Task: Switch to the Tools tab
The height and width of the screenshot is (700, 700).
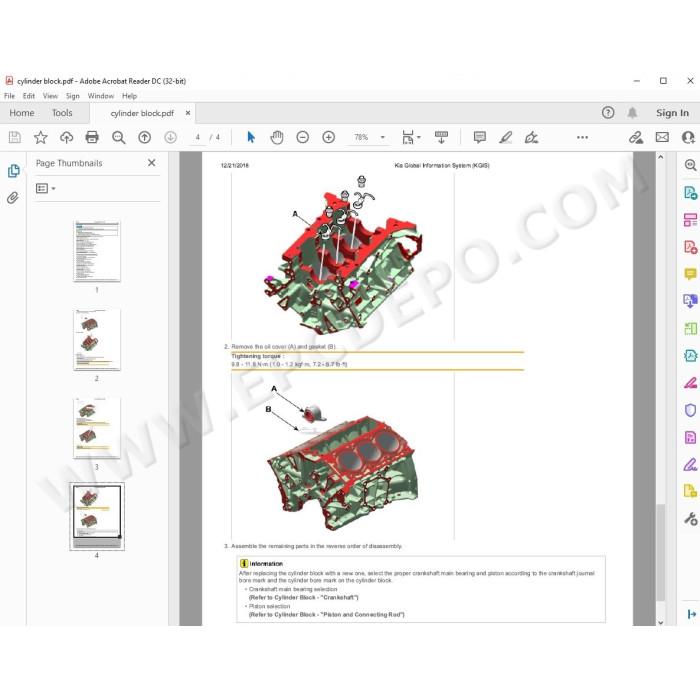Action: pos(62,113)
